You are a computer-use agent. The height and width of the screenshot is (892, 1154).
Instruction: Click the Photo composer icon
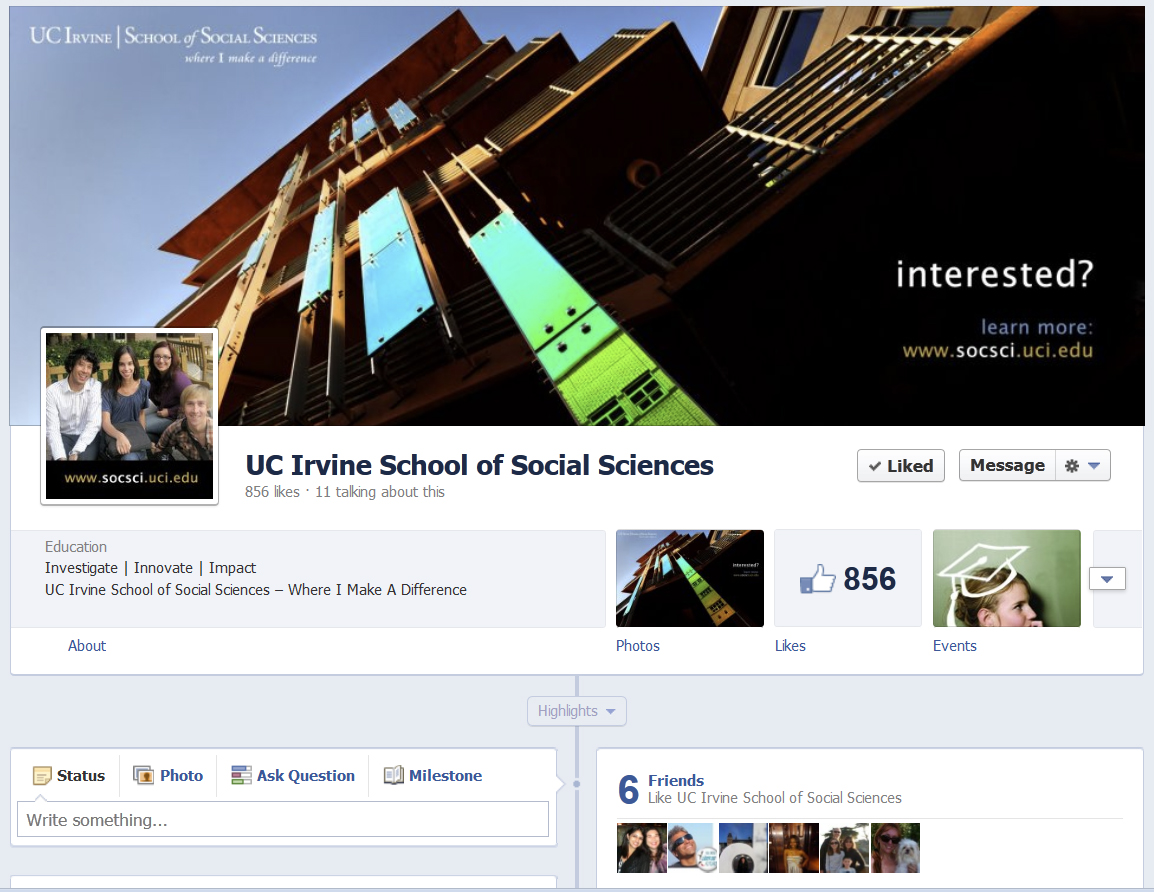(143, 775)
